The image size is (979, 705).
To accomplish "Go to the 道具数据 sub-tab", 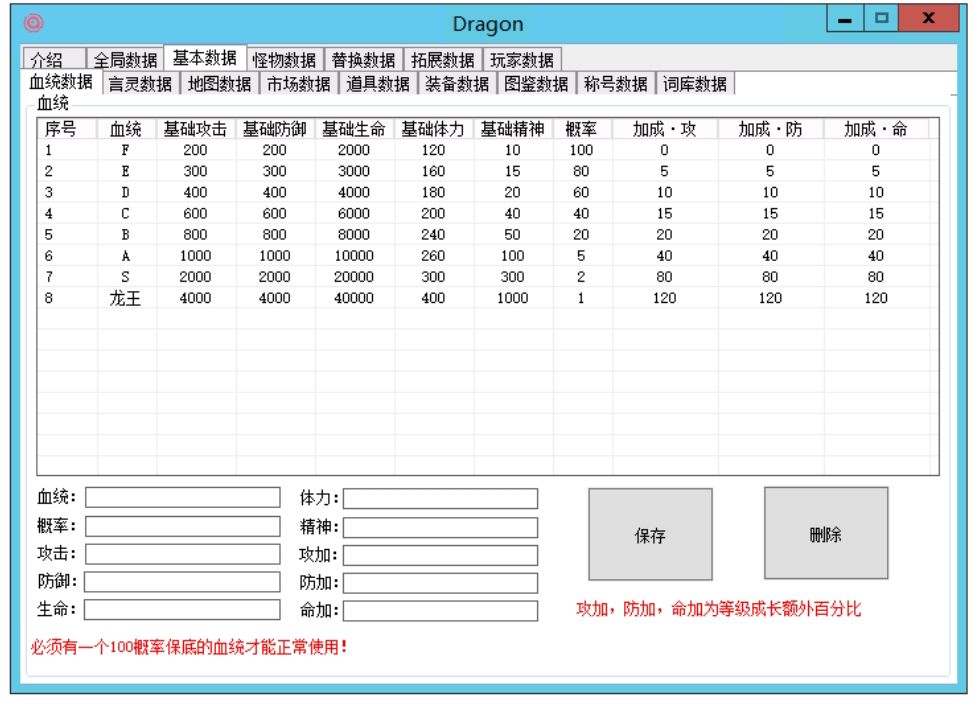I will (x=378, y=84).
